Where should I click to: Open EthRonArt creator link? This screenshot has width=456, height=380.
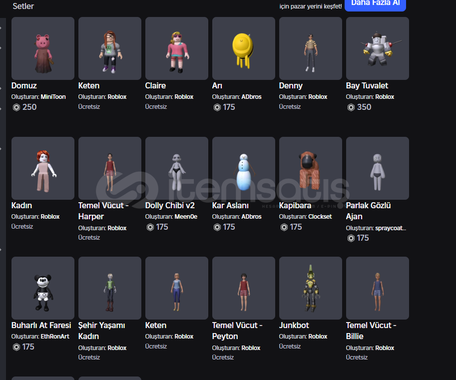(x=55, y=336)
